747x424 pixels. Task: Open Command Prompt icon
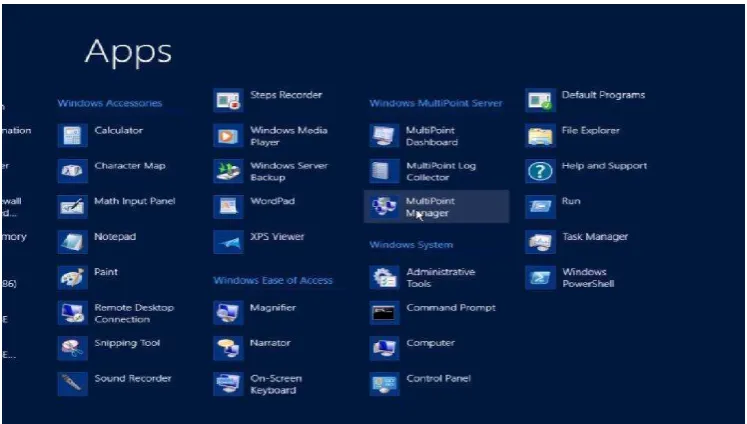click(384, 313)
